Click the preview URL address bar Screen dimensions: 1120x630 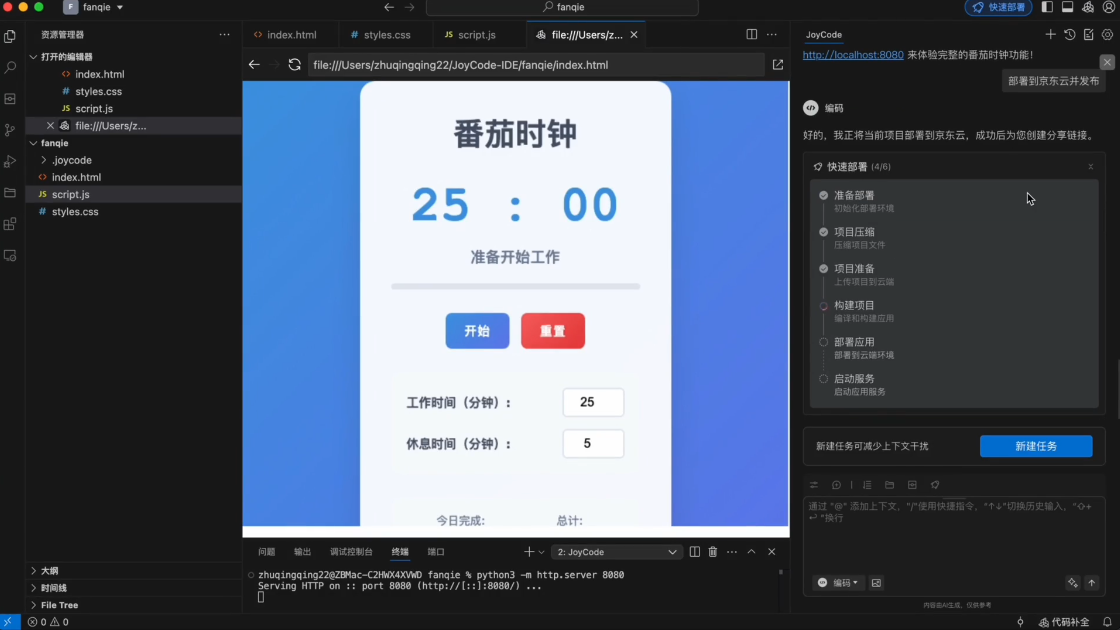pos(536,65)
